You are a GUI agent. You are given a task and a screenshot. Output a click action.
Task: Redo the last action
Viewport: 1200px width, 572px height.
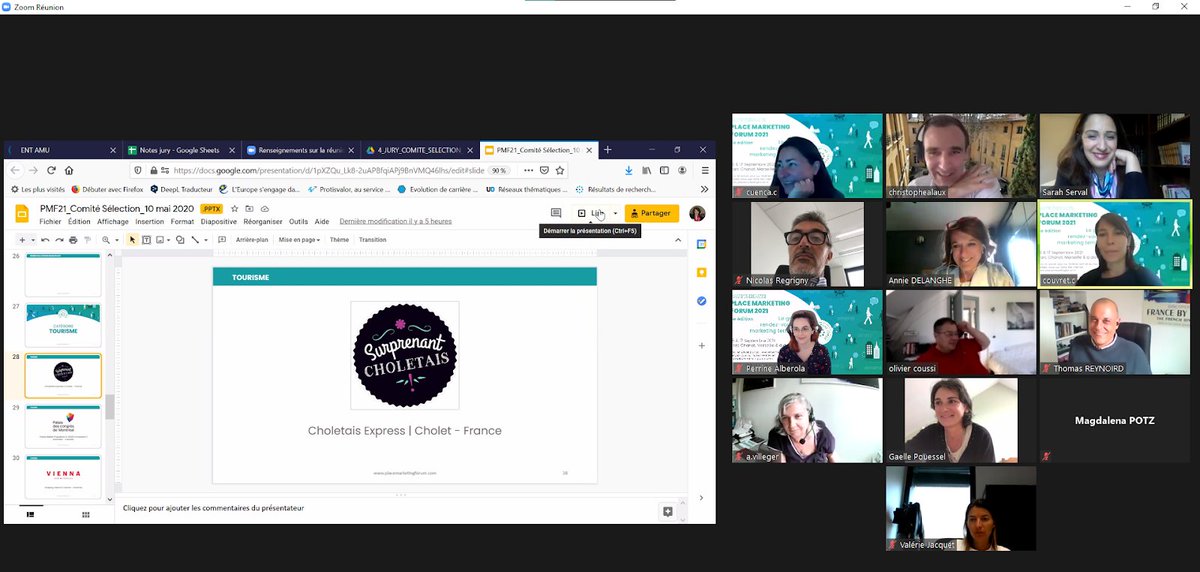tap(60, 240)
